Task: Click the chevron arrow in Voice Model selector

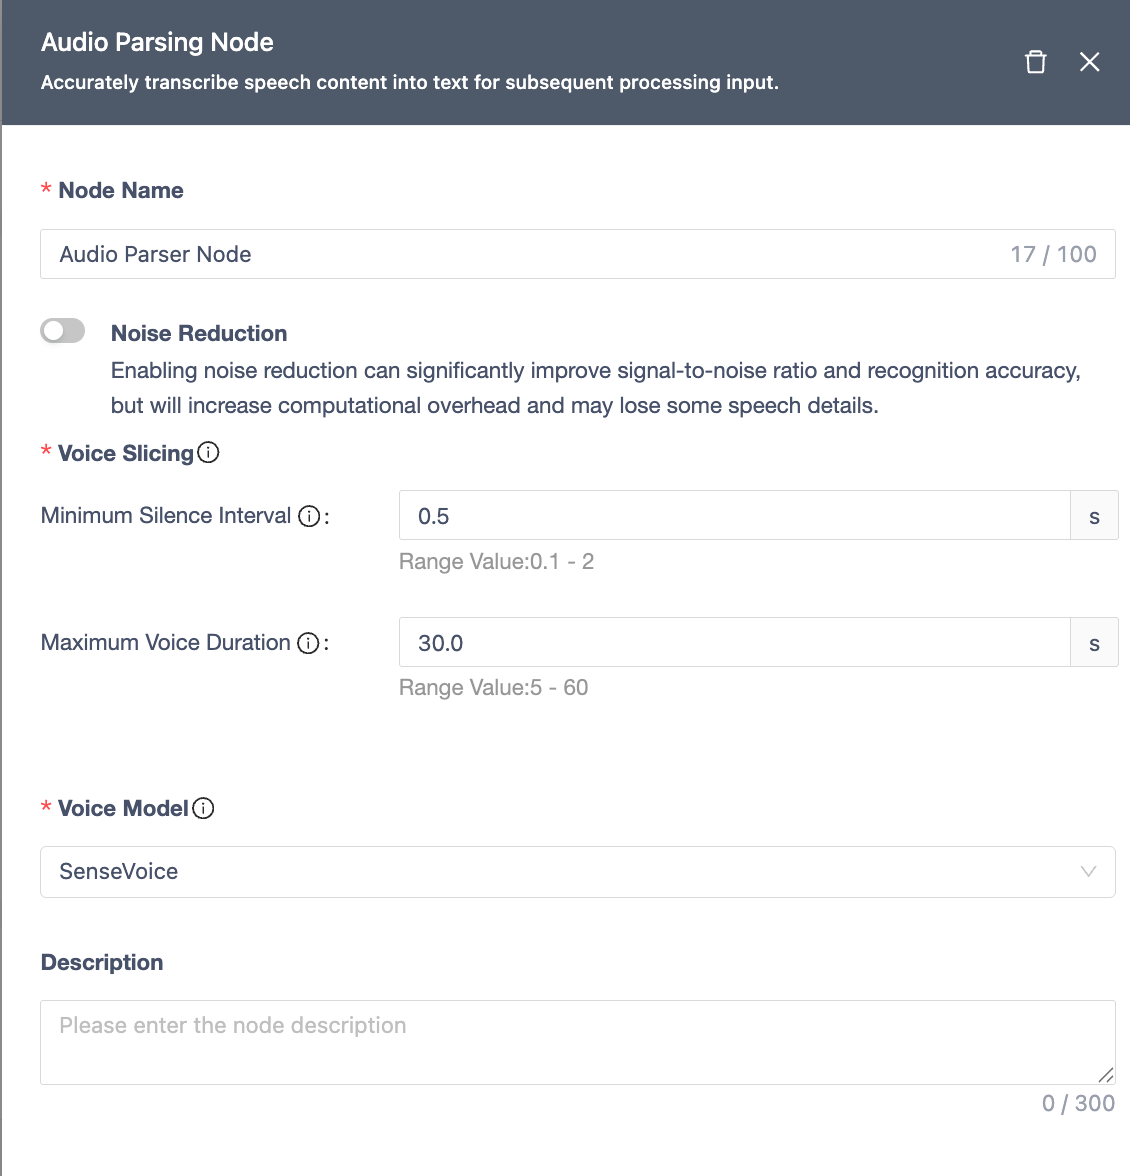Action: [x=1089, y=872]
